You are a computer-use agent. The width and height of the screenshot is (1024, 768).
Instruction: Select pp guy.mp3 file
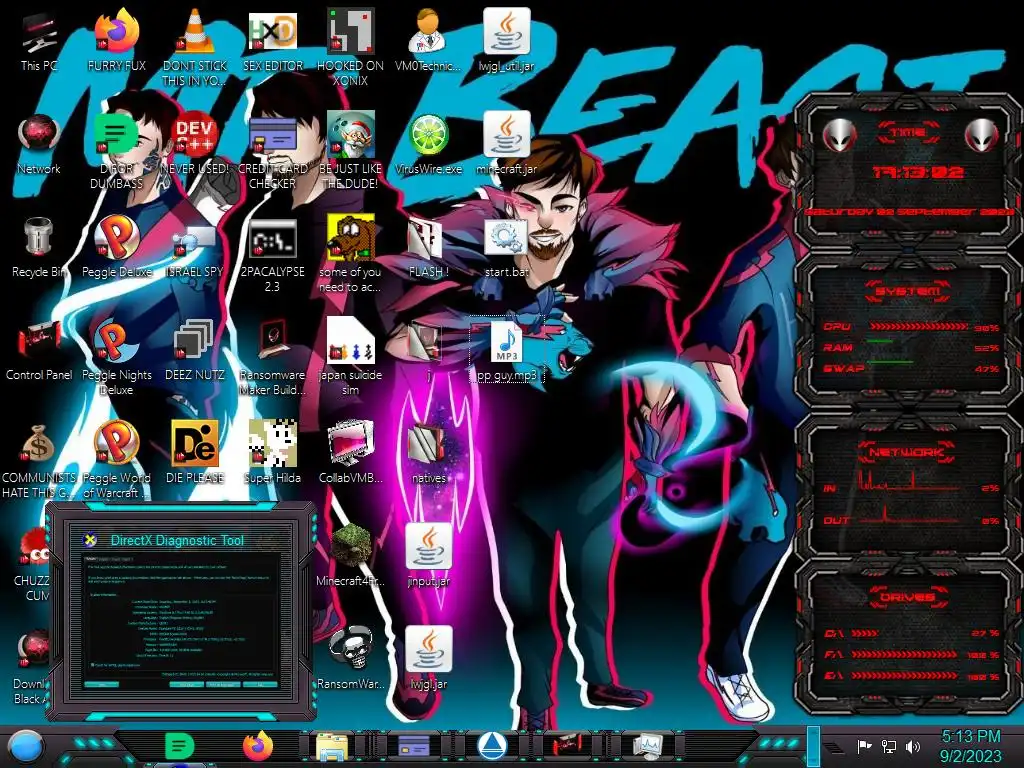[x=506, y=351]
